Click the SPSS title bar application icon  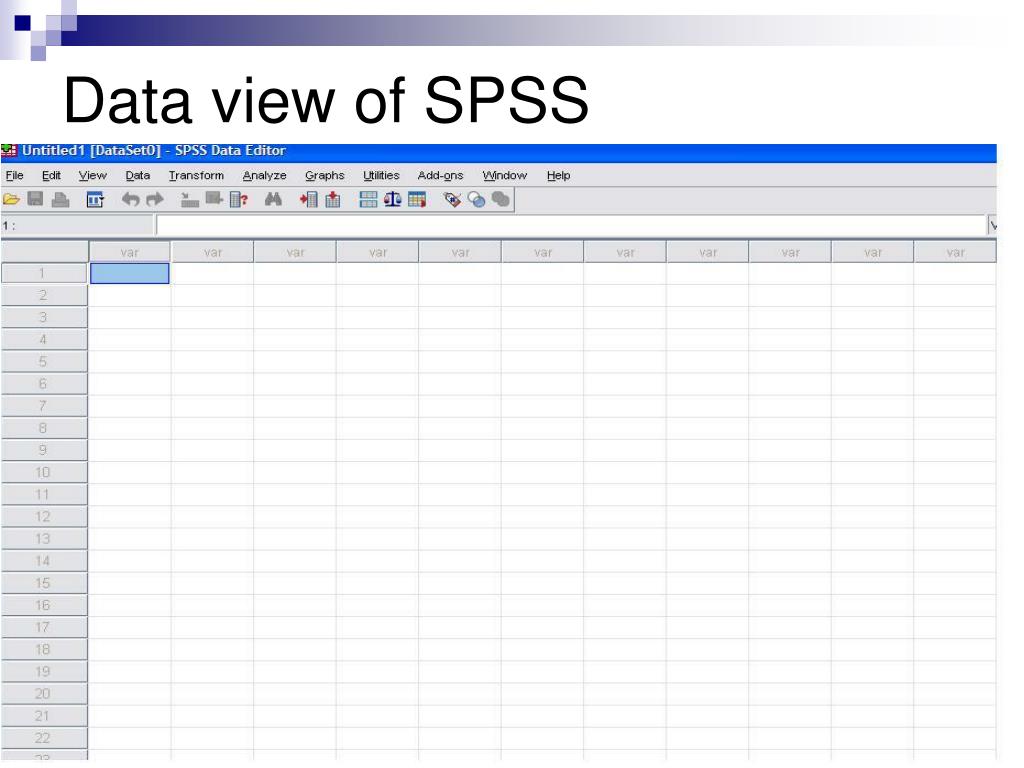click(9, 151)
